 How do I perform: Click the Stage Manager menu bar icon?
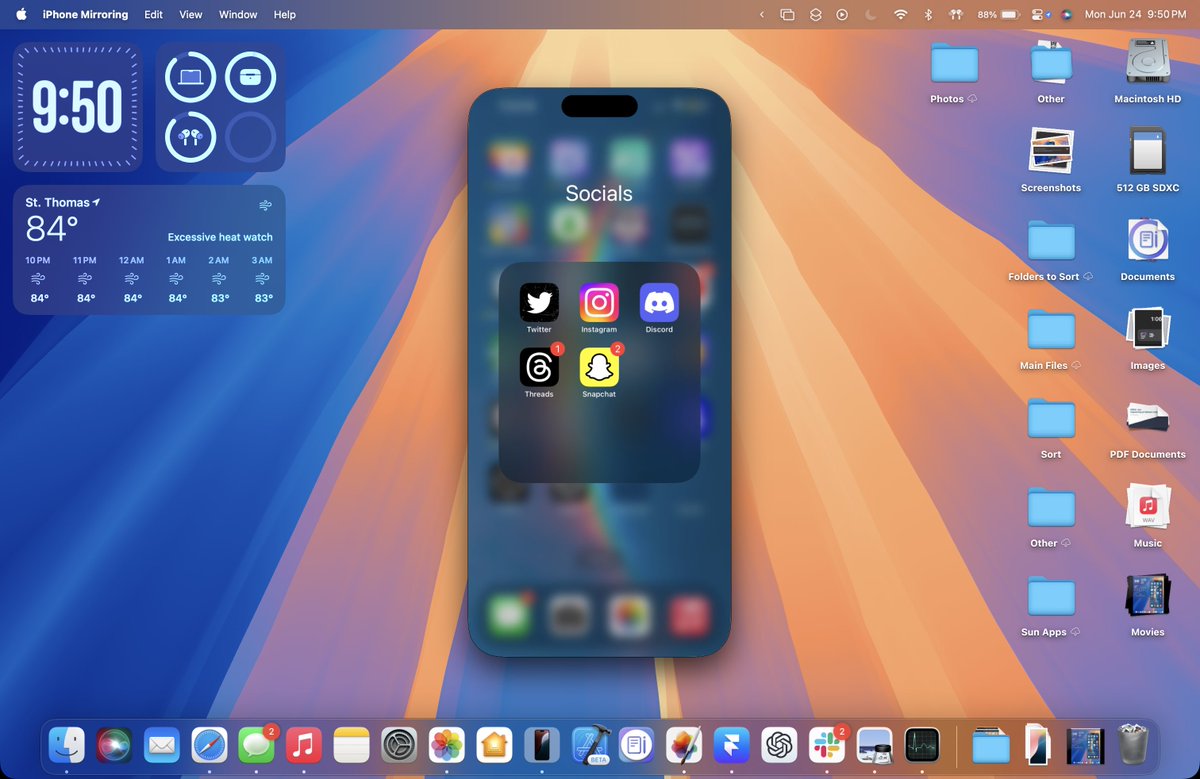[787, 14]
